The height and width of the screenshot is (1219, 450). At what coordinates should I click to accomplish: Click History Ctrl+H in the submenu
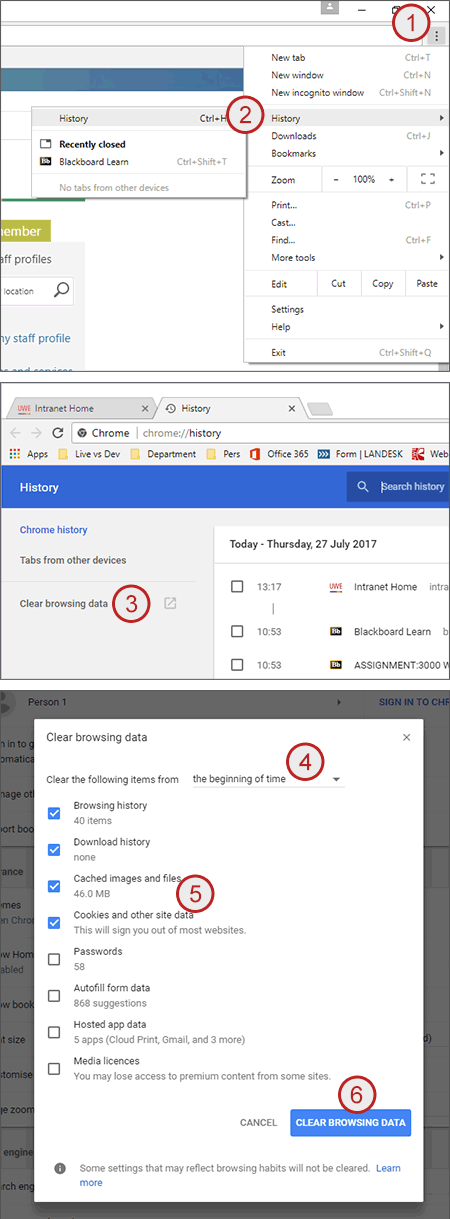(x=138, y=118)
